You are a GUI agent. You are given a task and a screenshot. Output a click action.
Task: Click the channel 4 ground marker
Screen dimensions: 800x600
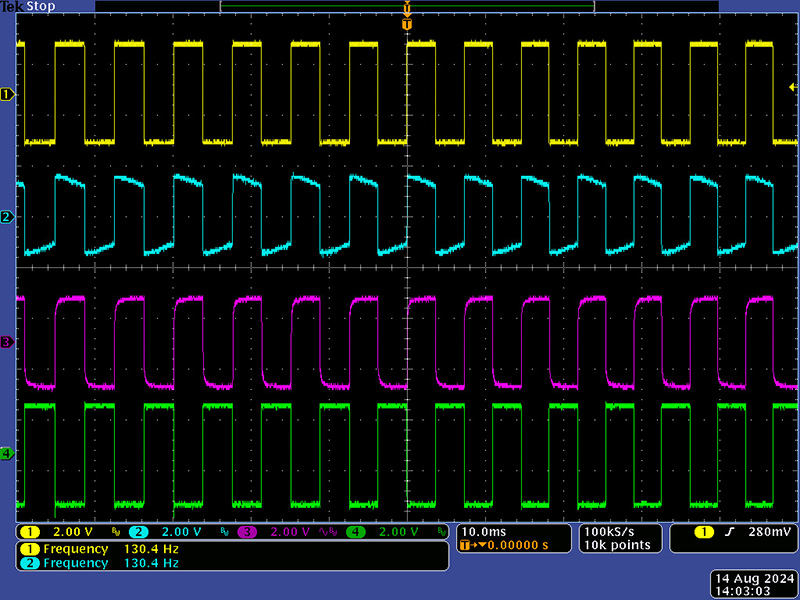coord(7,453)
